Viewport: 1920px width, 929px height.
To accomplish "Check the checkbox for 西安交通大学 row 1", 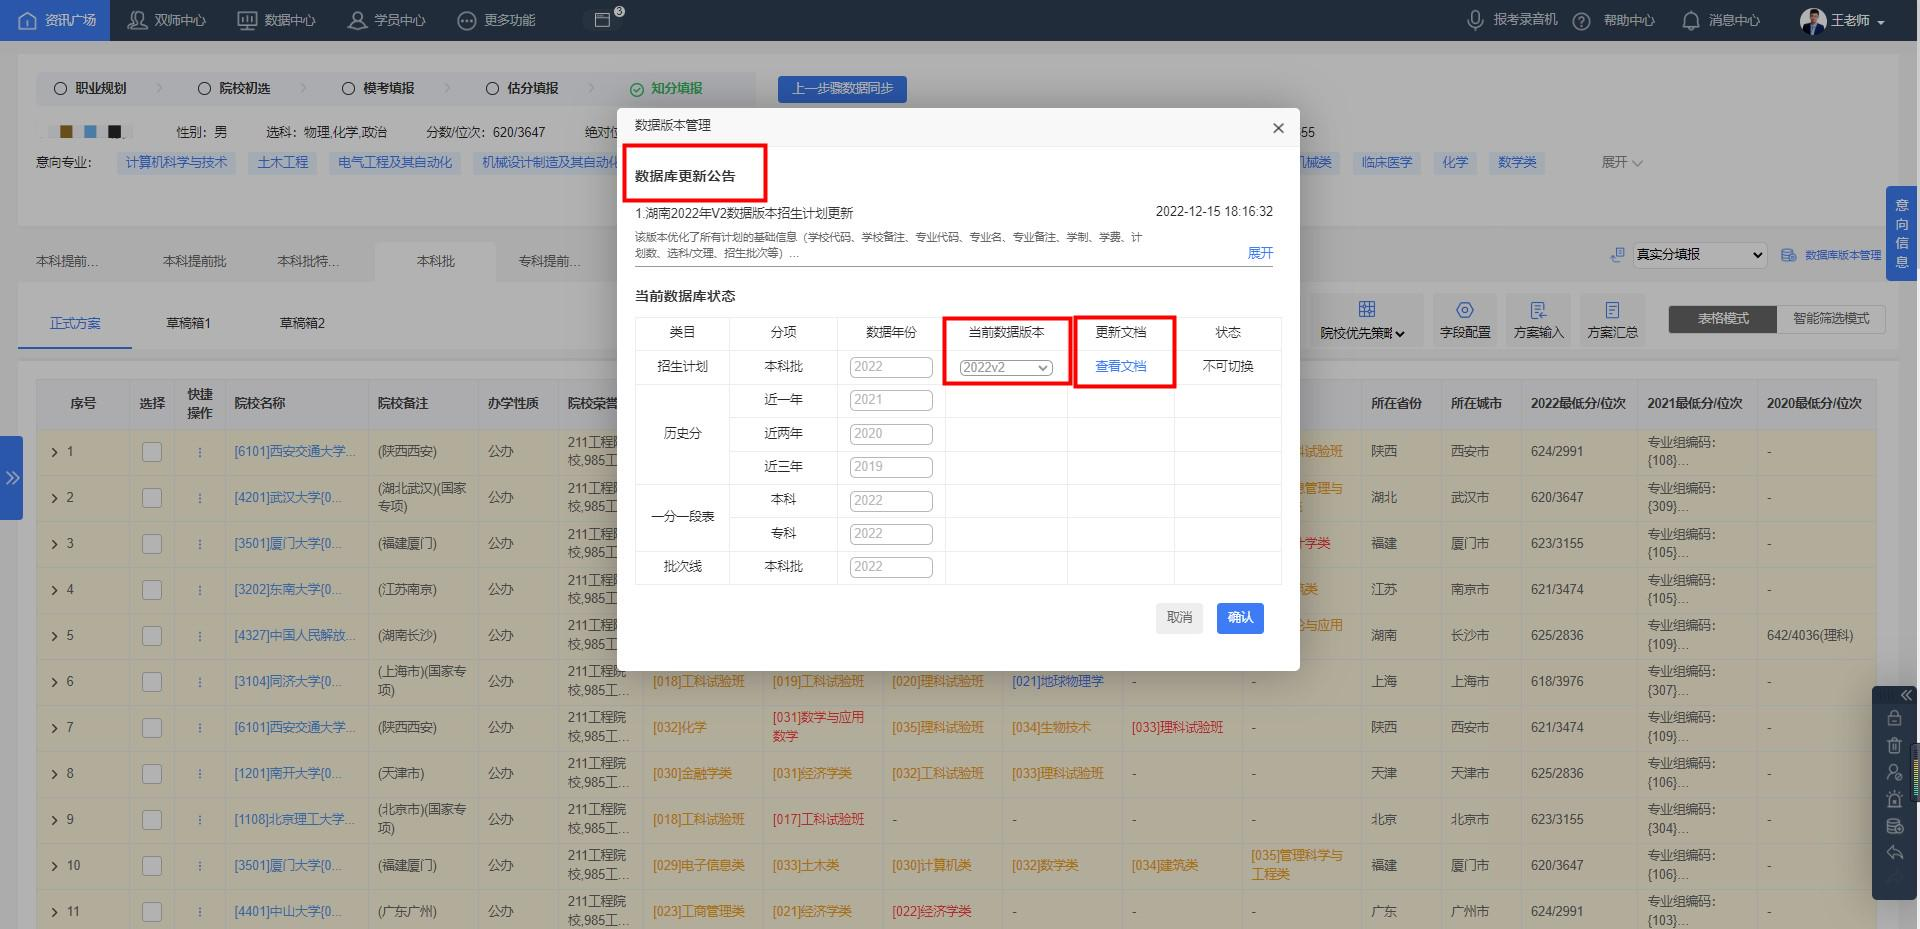I will tap(152, 451).
